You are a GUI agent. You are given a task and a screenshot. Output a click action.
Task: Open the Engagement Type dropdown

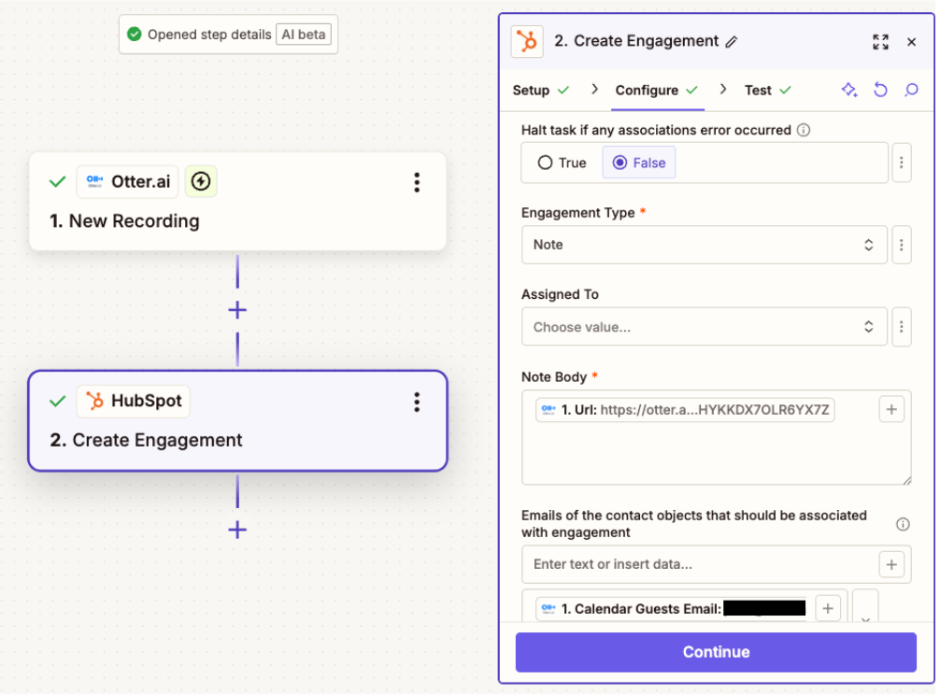click(x=704, y=245)
